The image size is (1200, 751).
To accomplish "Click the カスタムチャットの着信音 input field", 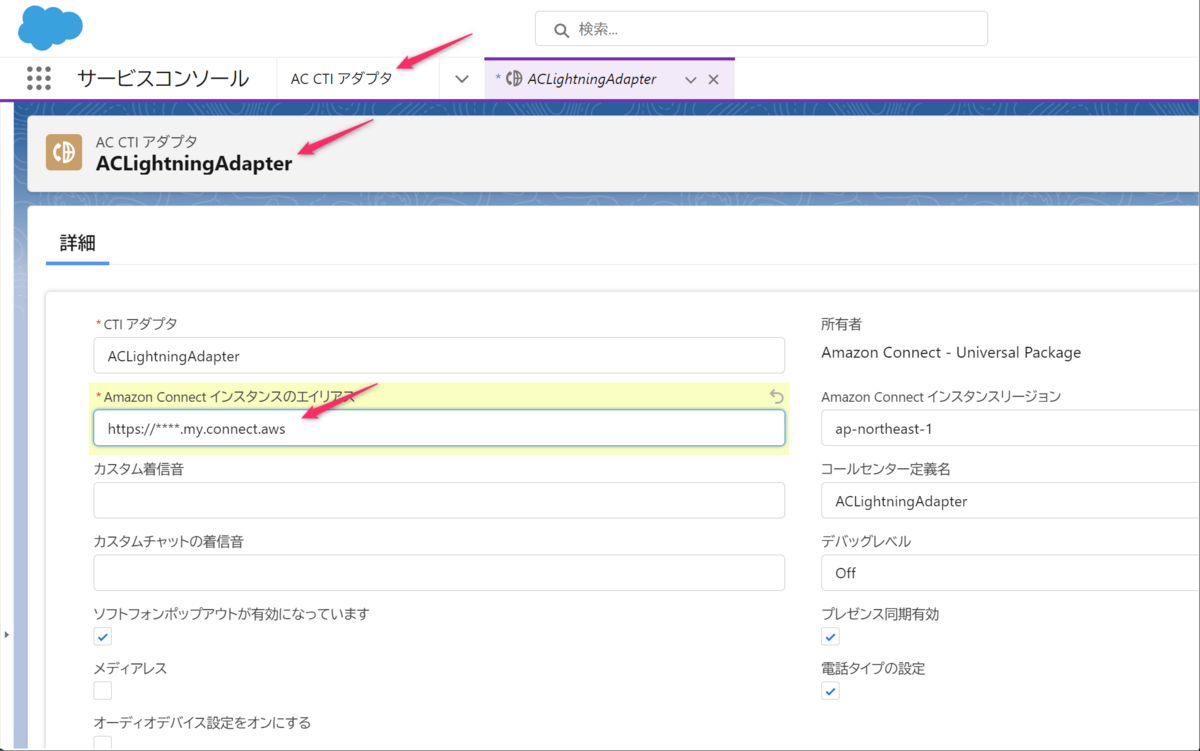I will pos(439,573).
